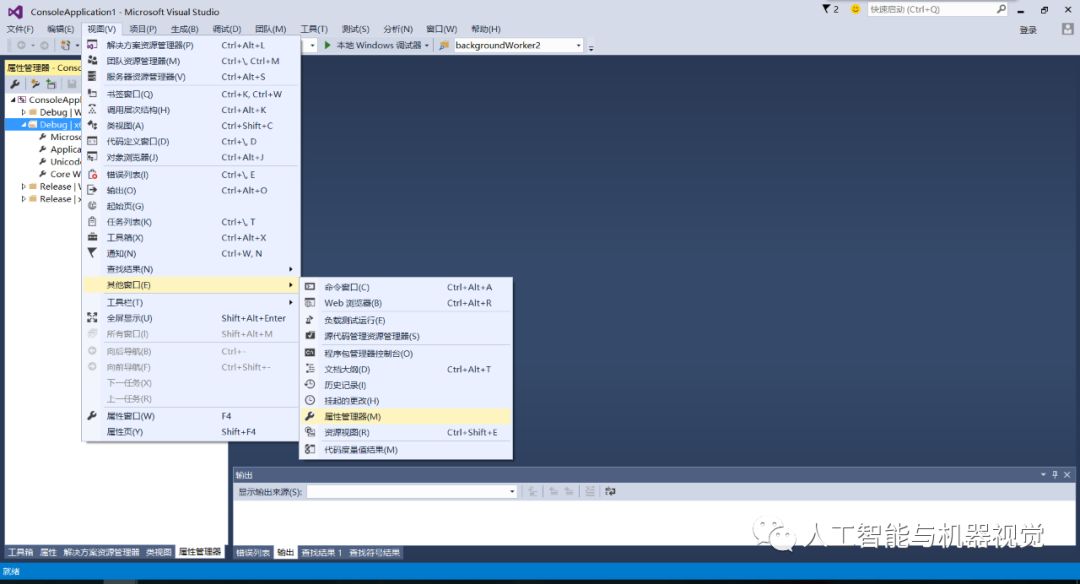Click the 挂起的更改 clock icon
The height and width of the screenshot is (584, 1080).
pyautogui.click(x=310, y=401)
